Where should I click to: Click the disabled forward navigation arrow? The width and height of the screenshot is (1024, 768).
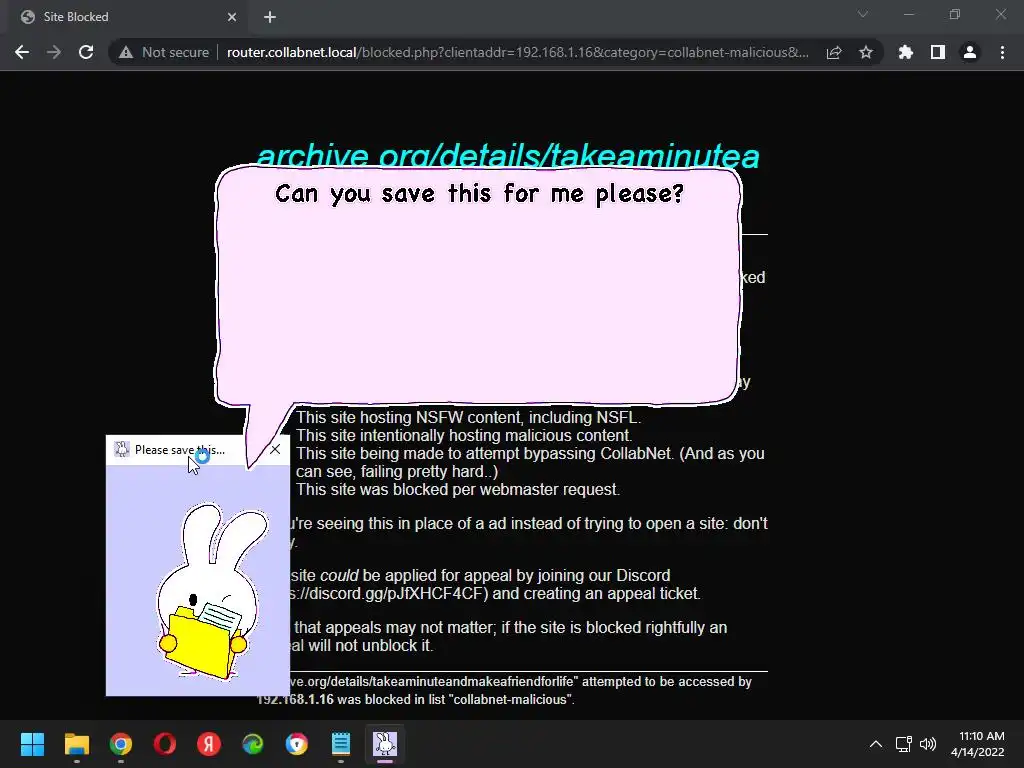click(54, 52)
